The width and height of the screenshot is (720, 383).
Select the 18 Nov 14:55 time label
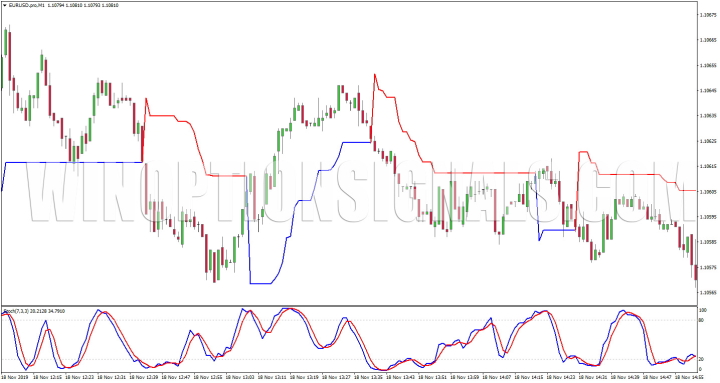(688, 376)
